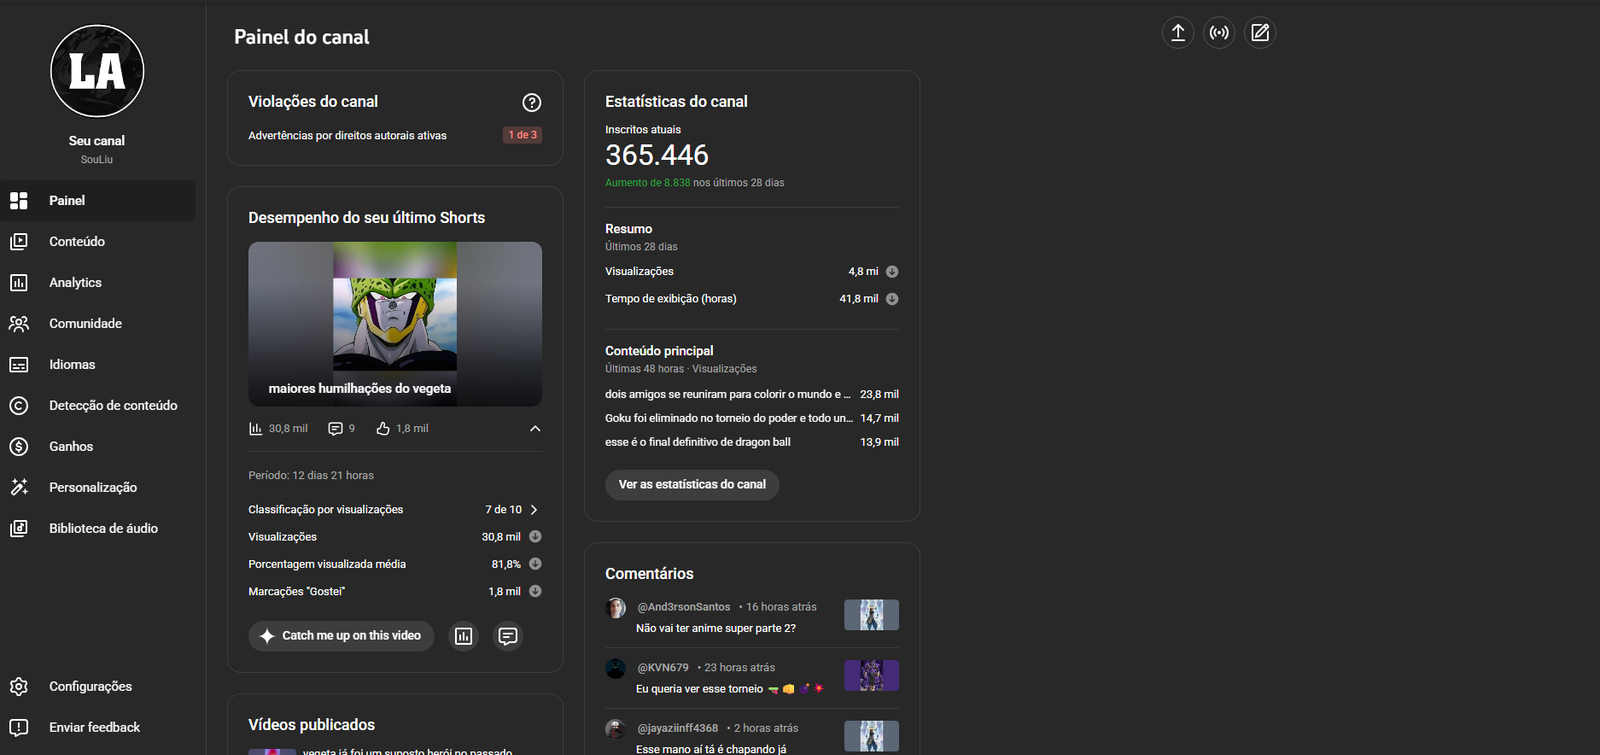Open video thumbnail beside @jayaziinff4368 comment
Screen dimensions: 1600x755
click(x=871, y=736)
